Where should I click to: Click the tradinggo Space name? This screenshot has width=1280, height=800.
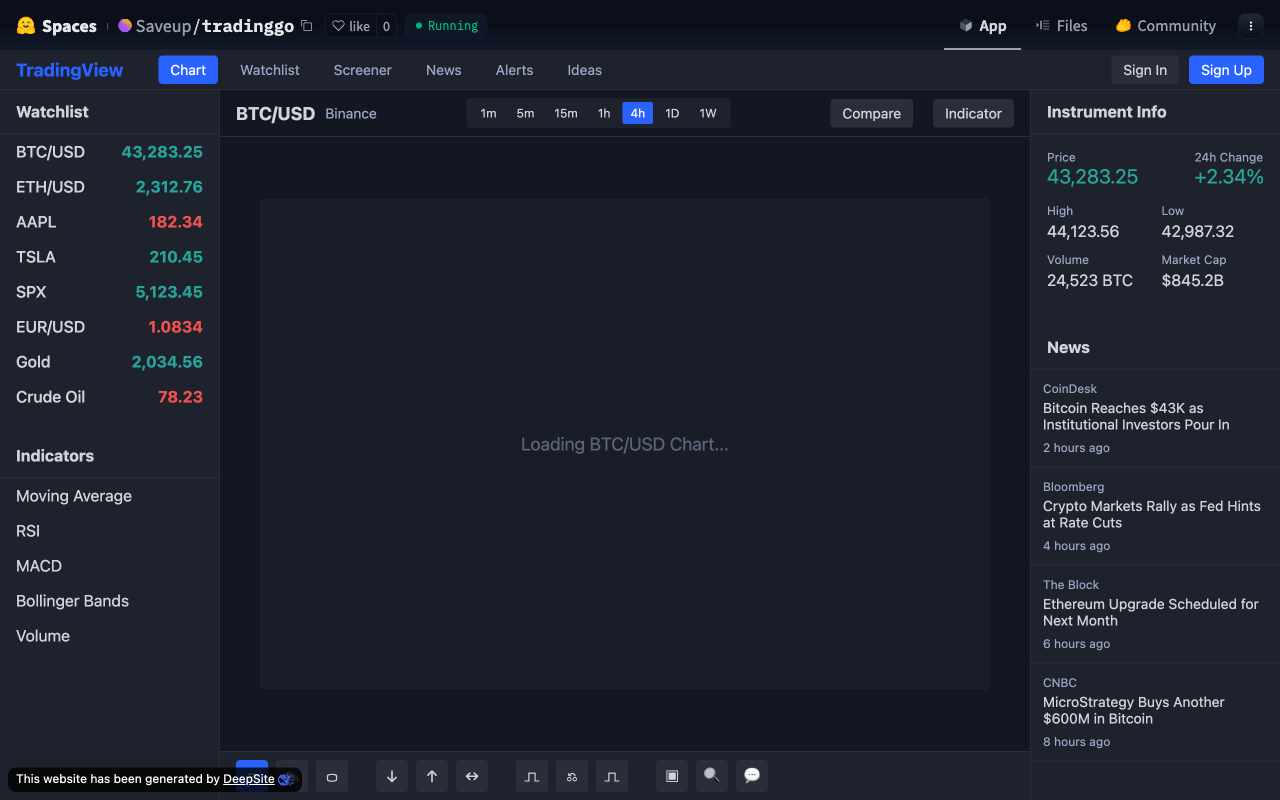pos(248,26)
